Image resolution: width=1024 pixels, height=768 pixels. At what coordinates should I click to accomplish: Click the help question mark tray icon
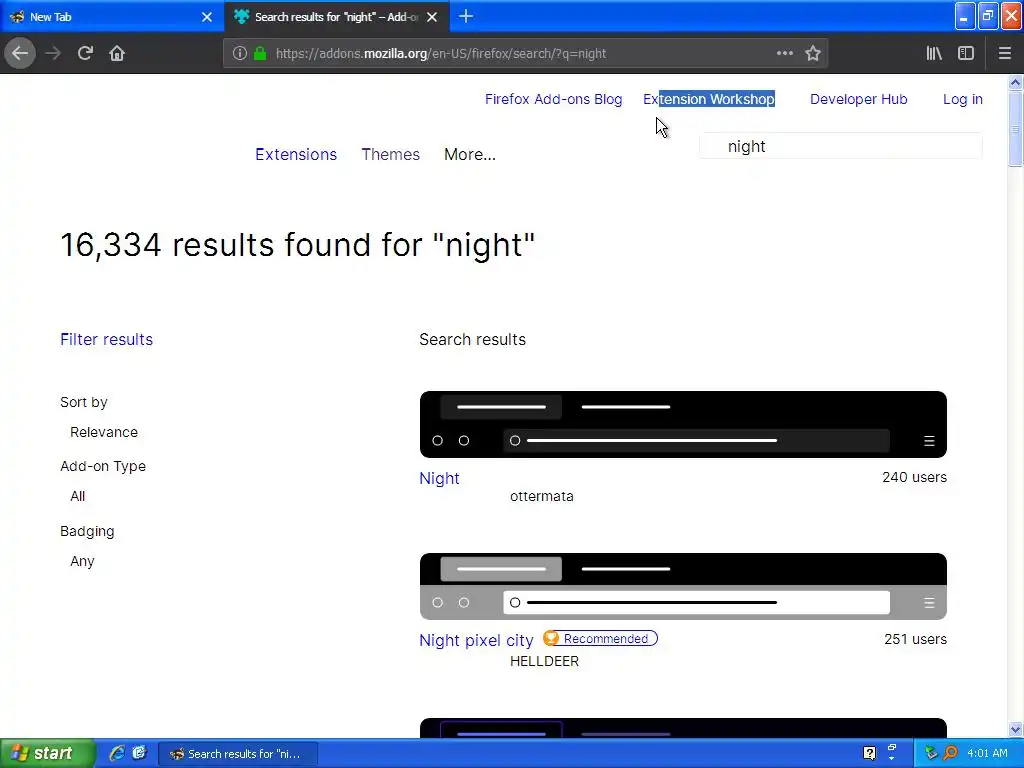pyautogui.click(x=869, y=753)
